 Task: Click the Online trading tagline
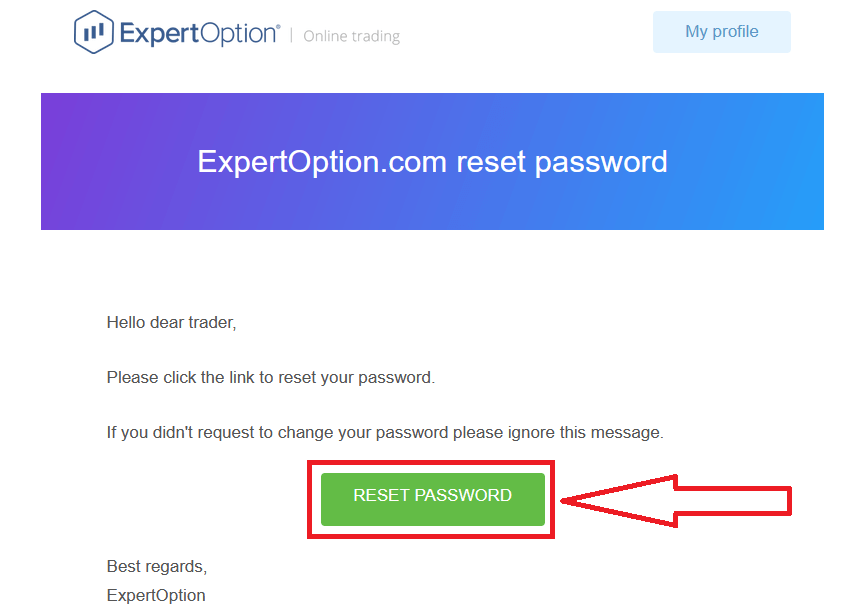pyautogui.click(x=351, y=35)
